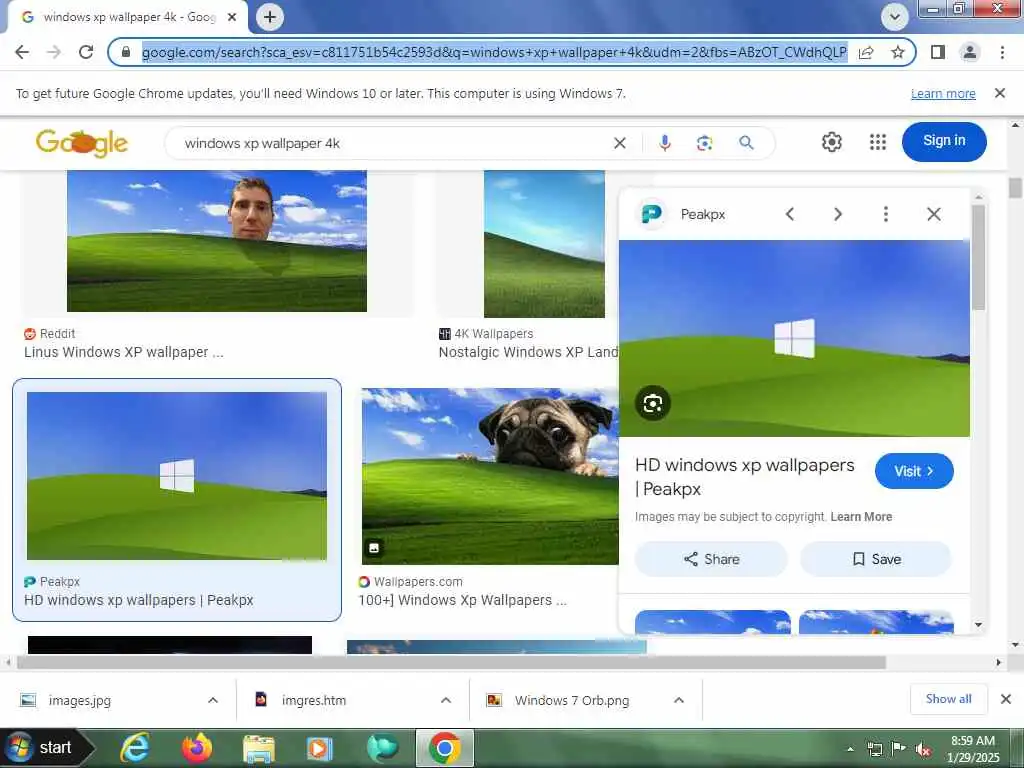The height and width of the screenshot is (768, 1024).
Task: Select the windows xp wallpaper 4k tab
Action: pyautogui.click(x=127, y=17)
